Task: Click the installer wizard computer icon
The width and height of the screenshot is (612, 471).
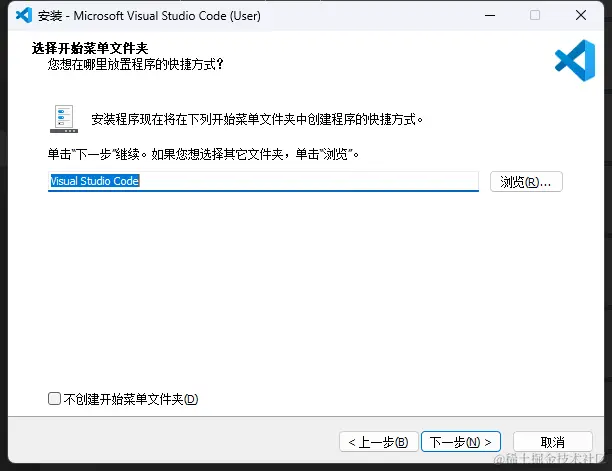Action: [x=64, y=119]
